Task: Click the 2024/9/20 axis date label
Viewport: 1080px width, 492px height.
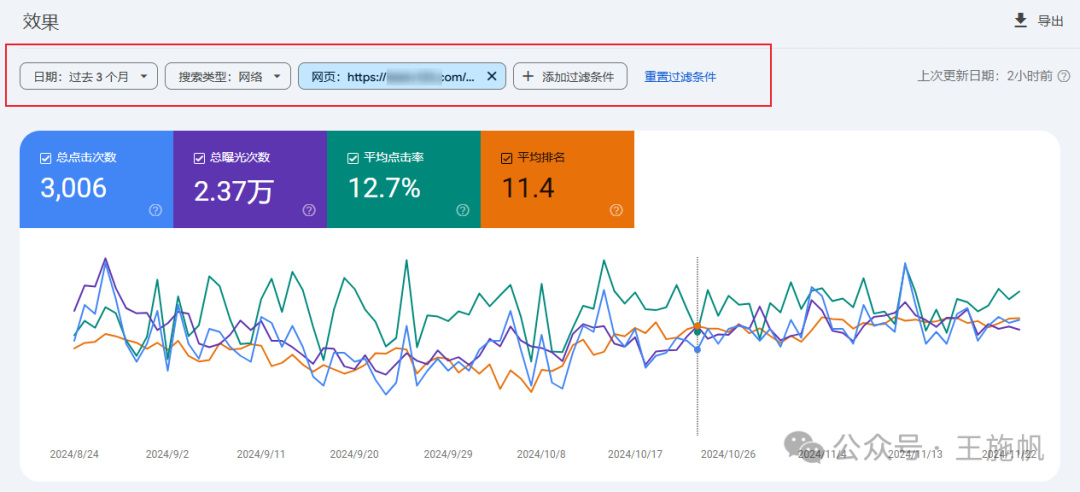Action: pos(353,455)
